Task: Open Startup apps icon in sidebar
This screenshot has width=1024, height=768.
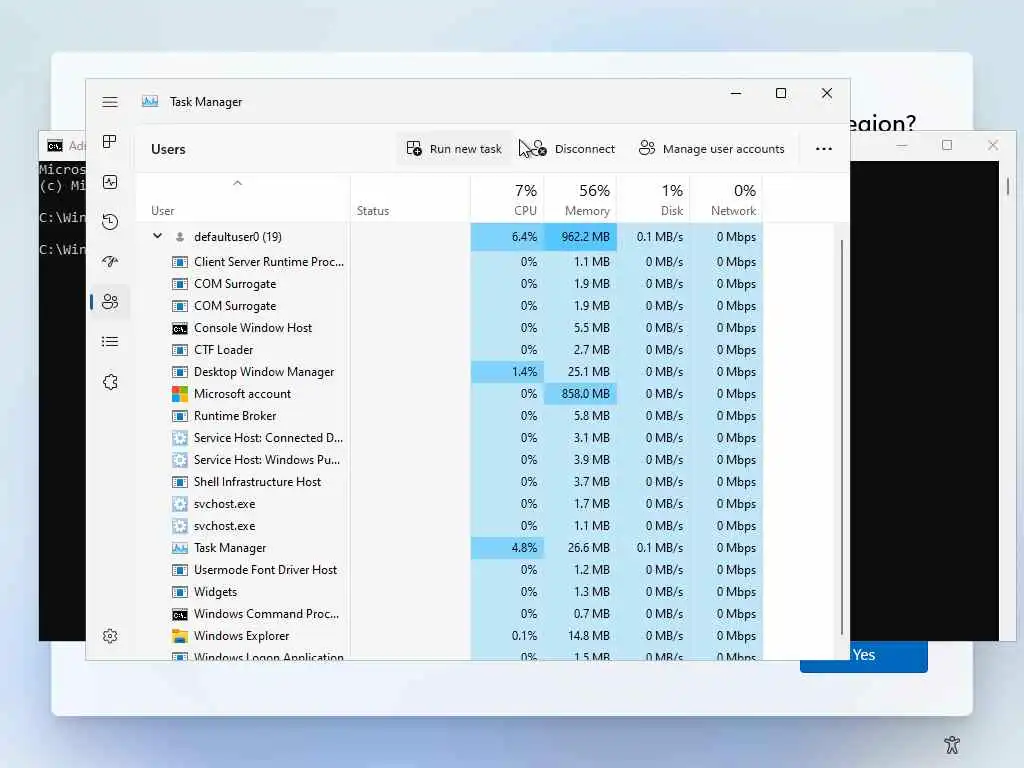Action: tap(110, 262)
